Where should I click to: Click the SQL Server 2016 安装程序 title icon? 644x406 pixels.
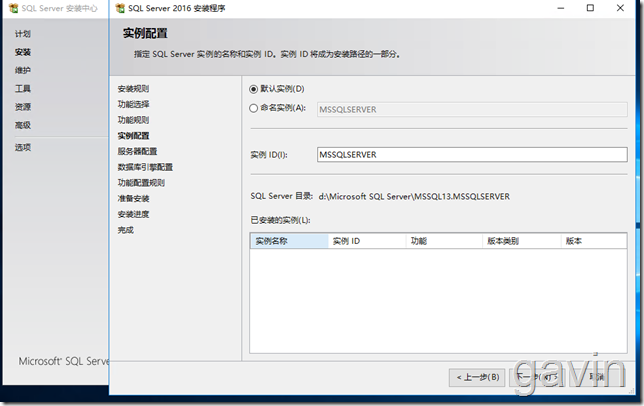point(120,8)
